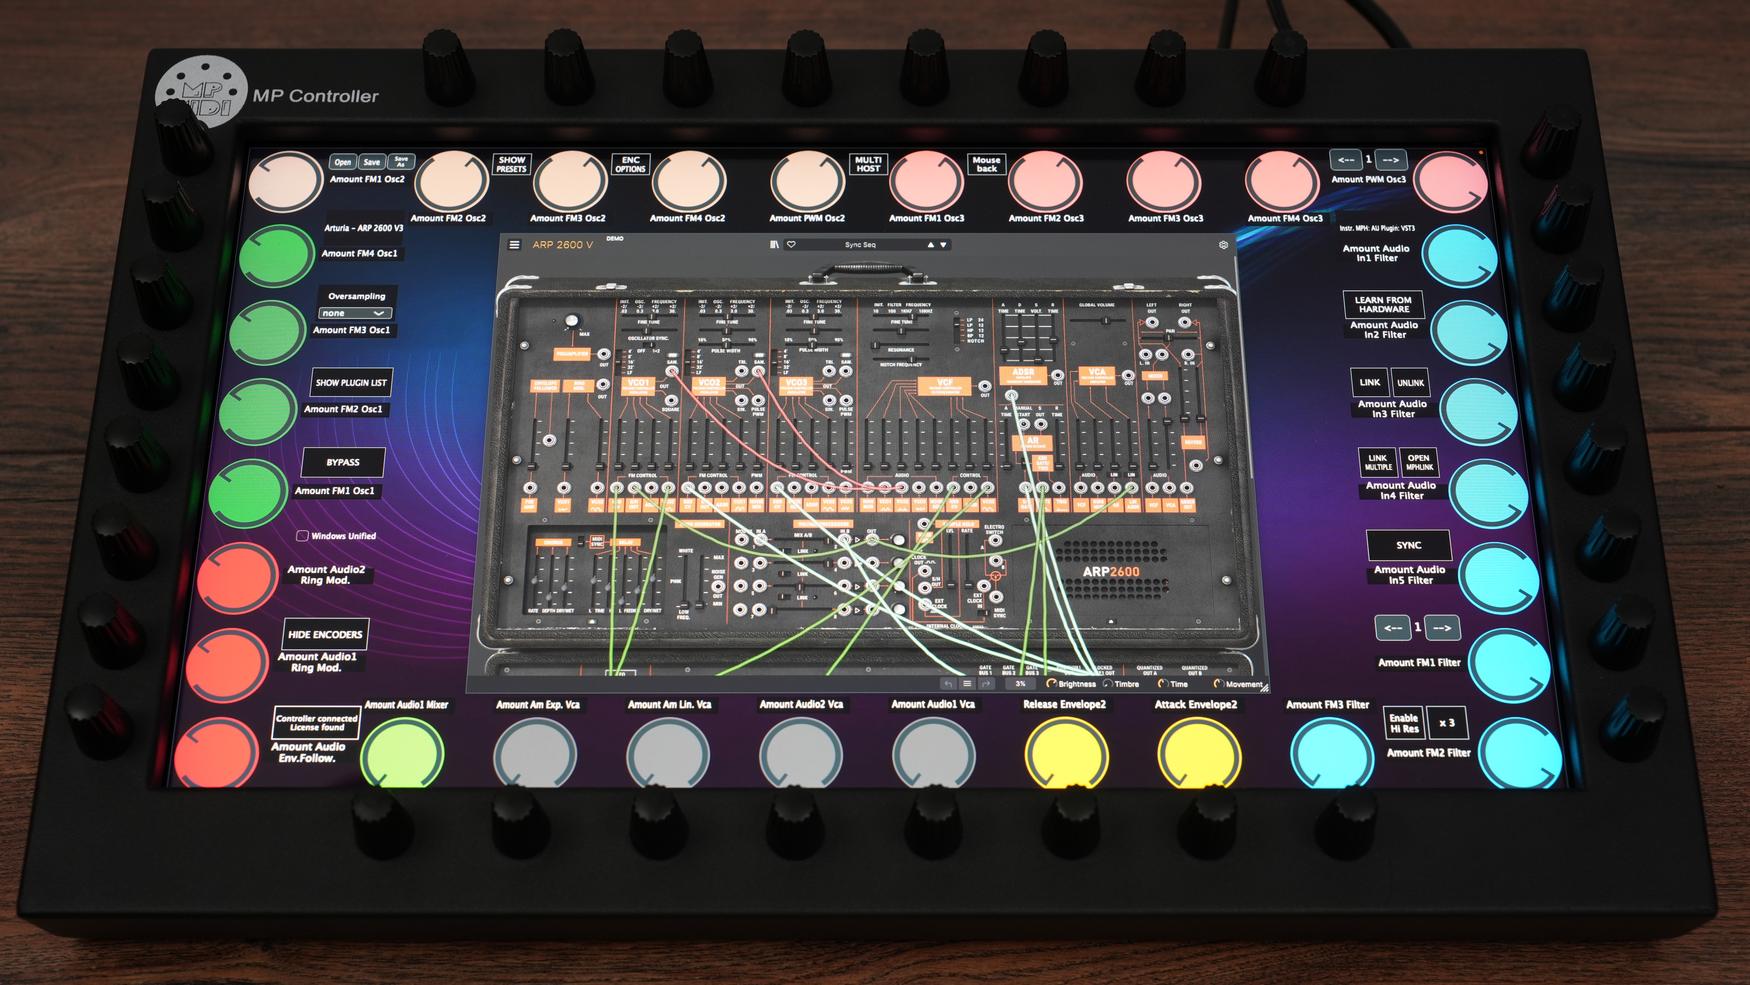Image resolution: width=1750 pixels, height=985 pixels.
Task: Toggle the Enable Hi Res button
Action: pyautogui.click(x=1403, y=723)
